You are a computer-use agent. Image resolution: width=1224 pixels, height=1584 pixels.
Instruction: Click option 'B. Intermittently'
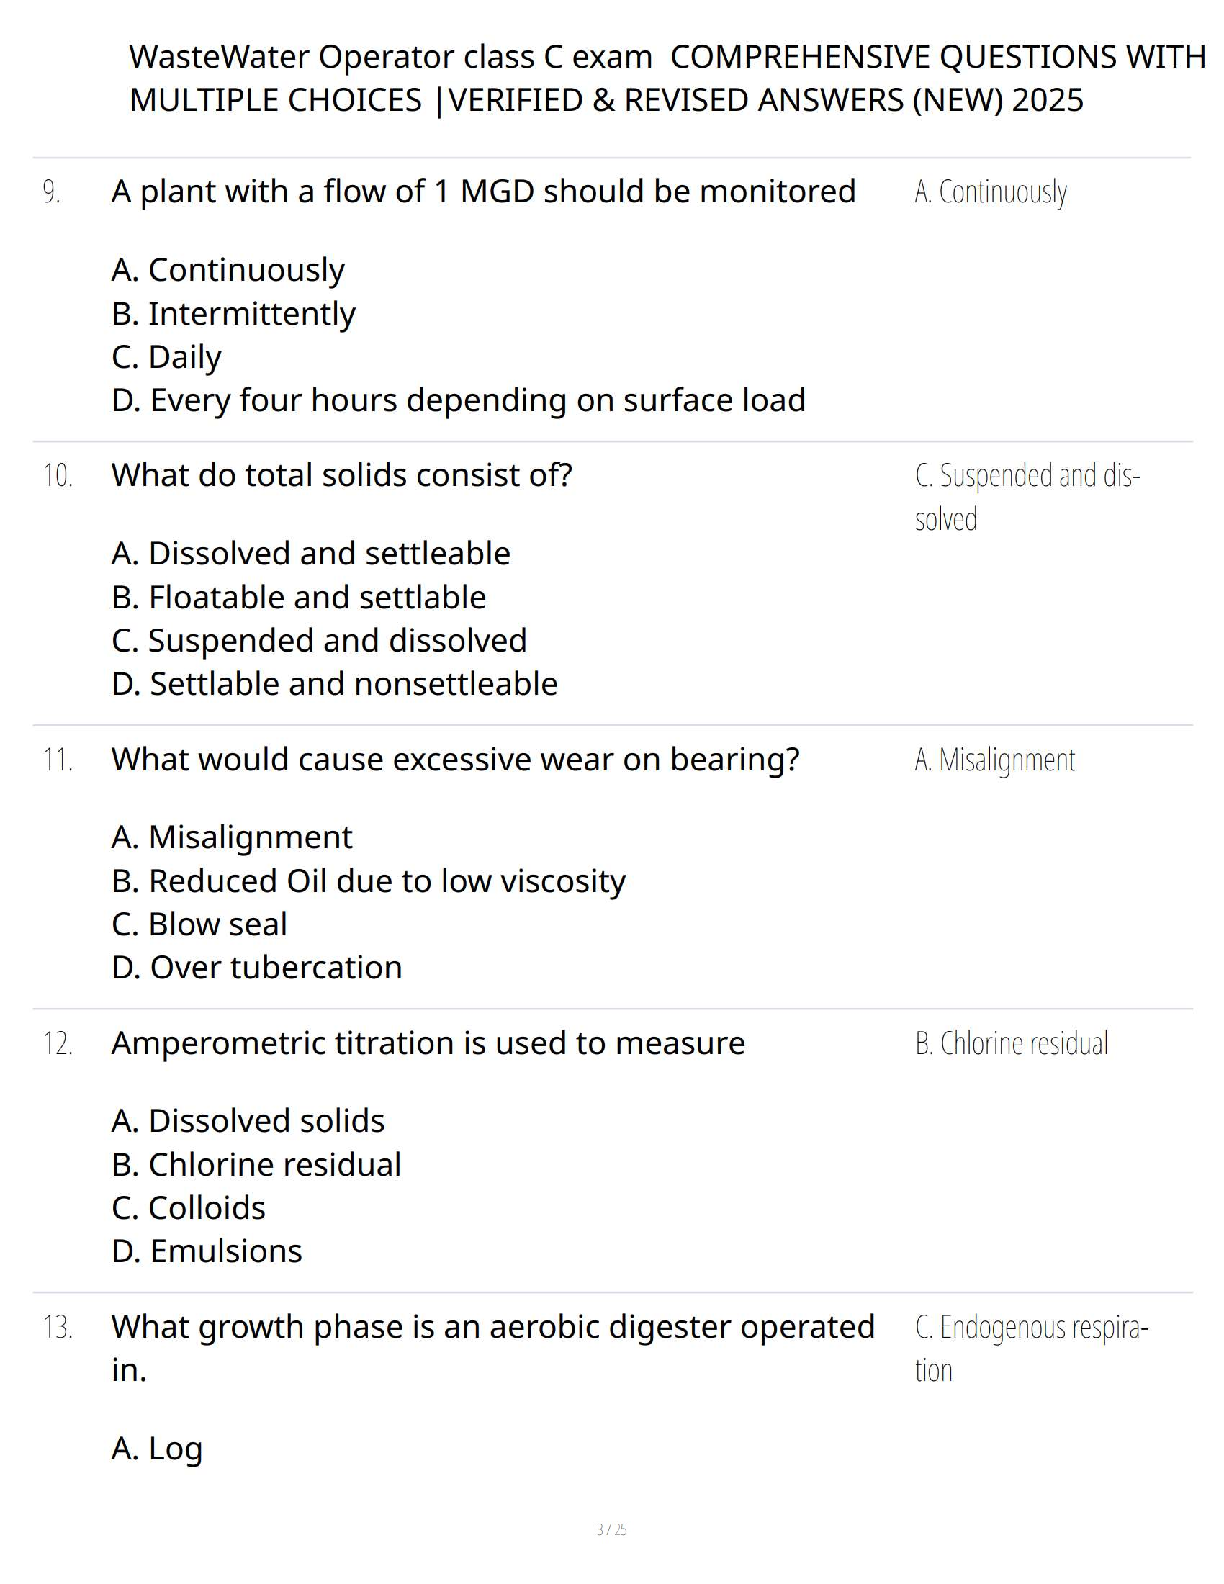click(233, 314)
